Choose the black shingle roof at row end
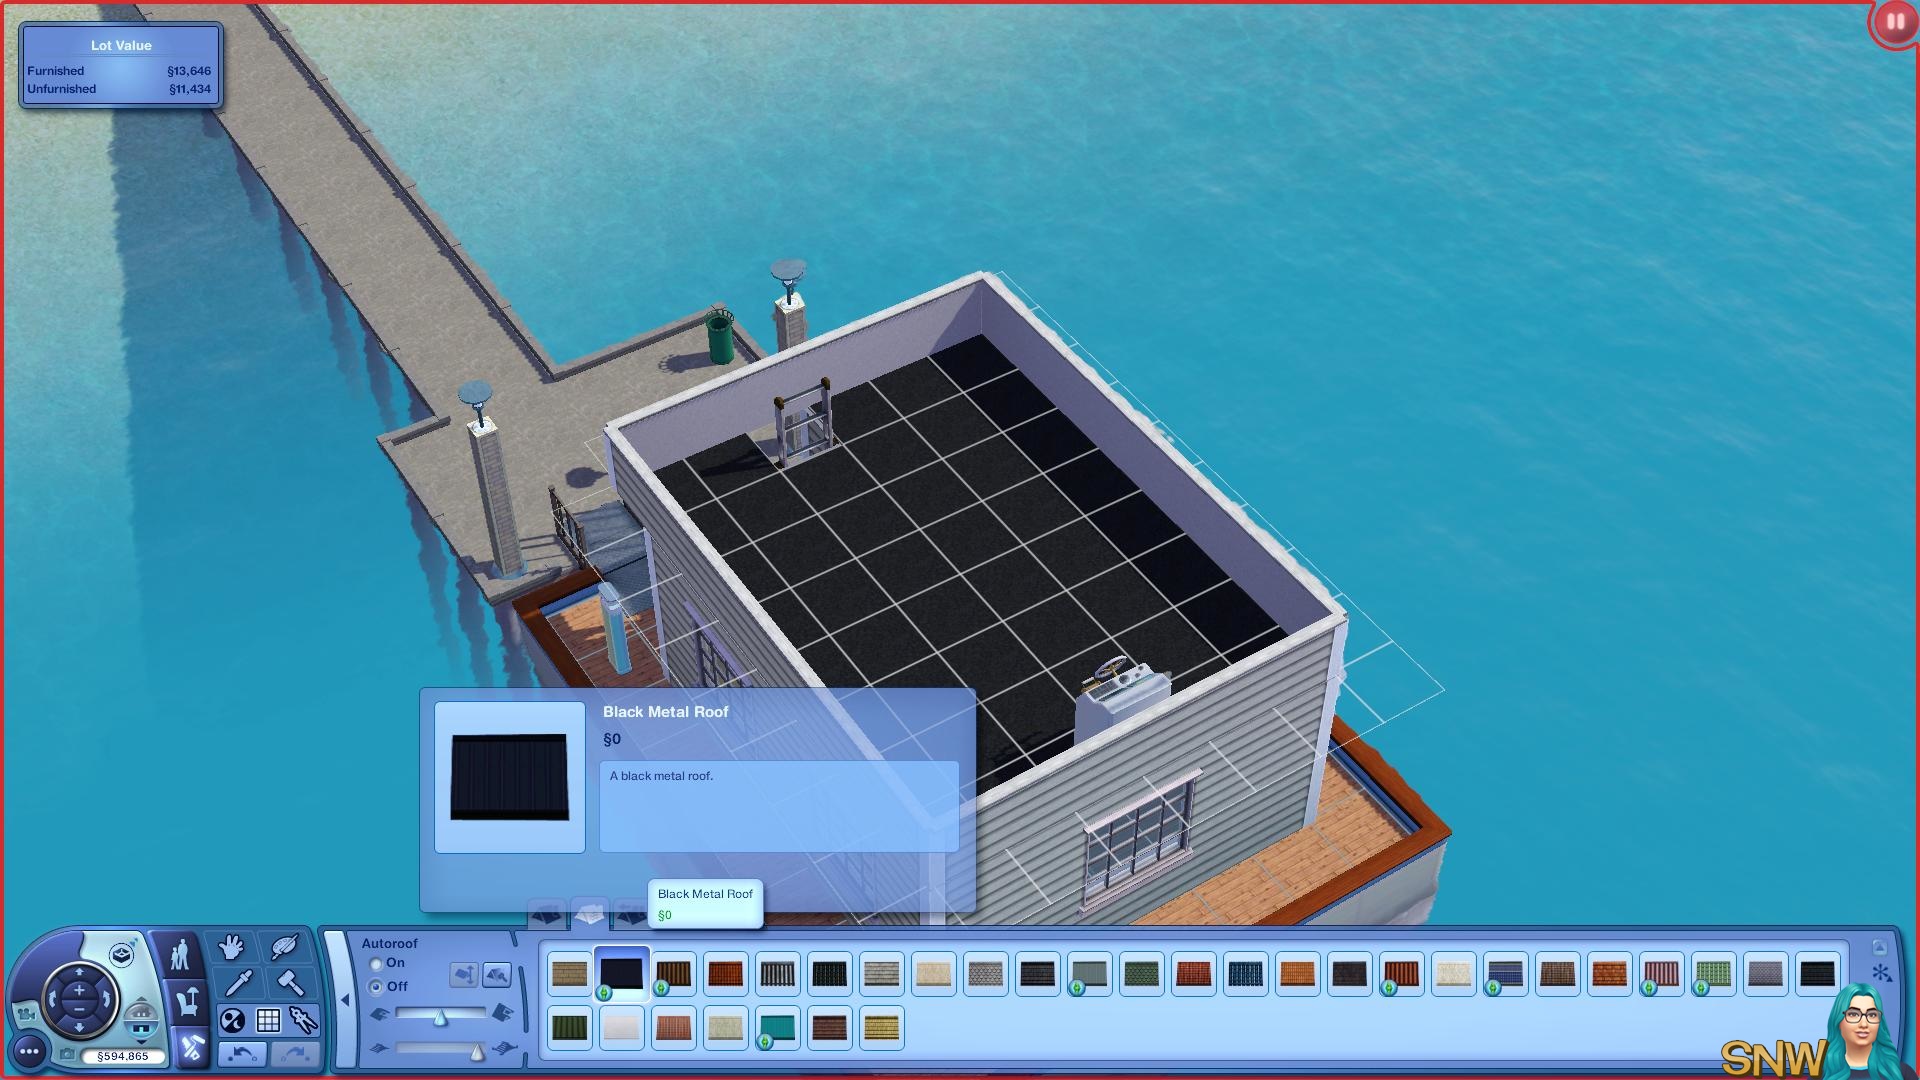Viewport: 1920px width, 1080px height. click(1817, 974)
